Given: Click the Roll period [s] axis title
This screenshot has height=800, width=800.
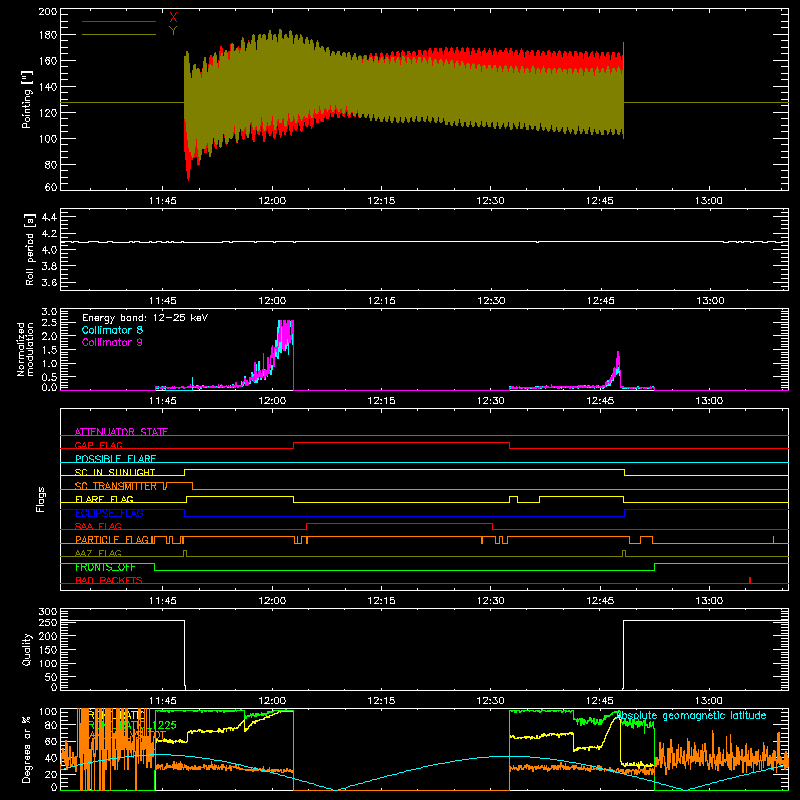Looking at the screenshot, I should point(29,249).
